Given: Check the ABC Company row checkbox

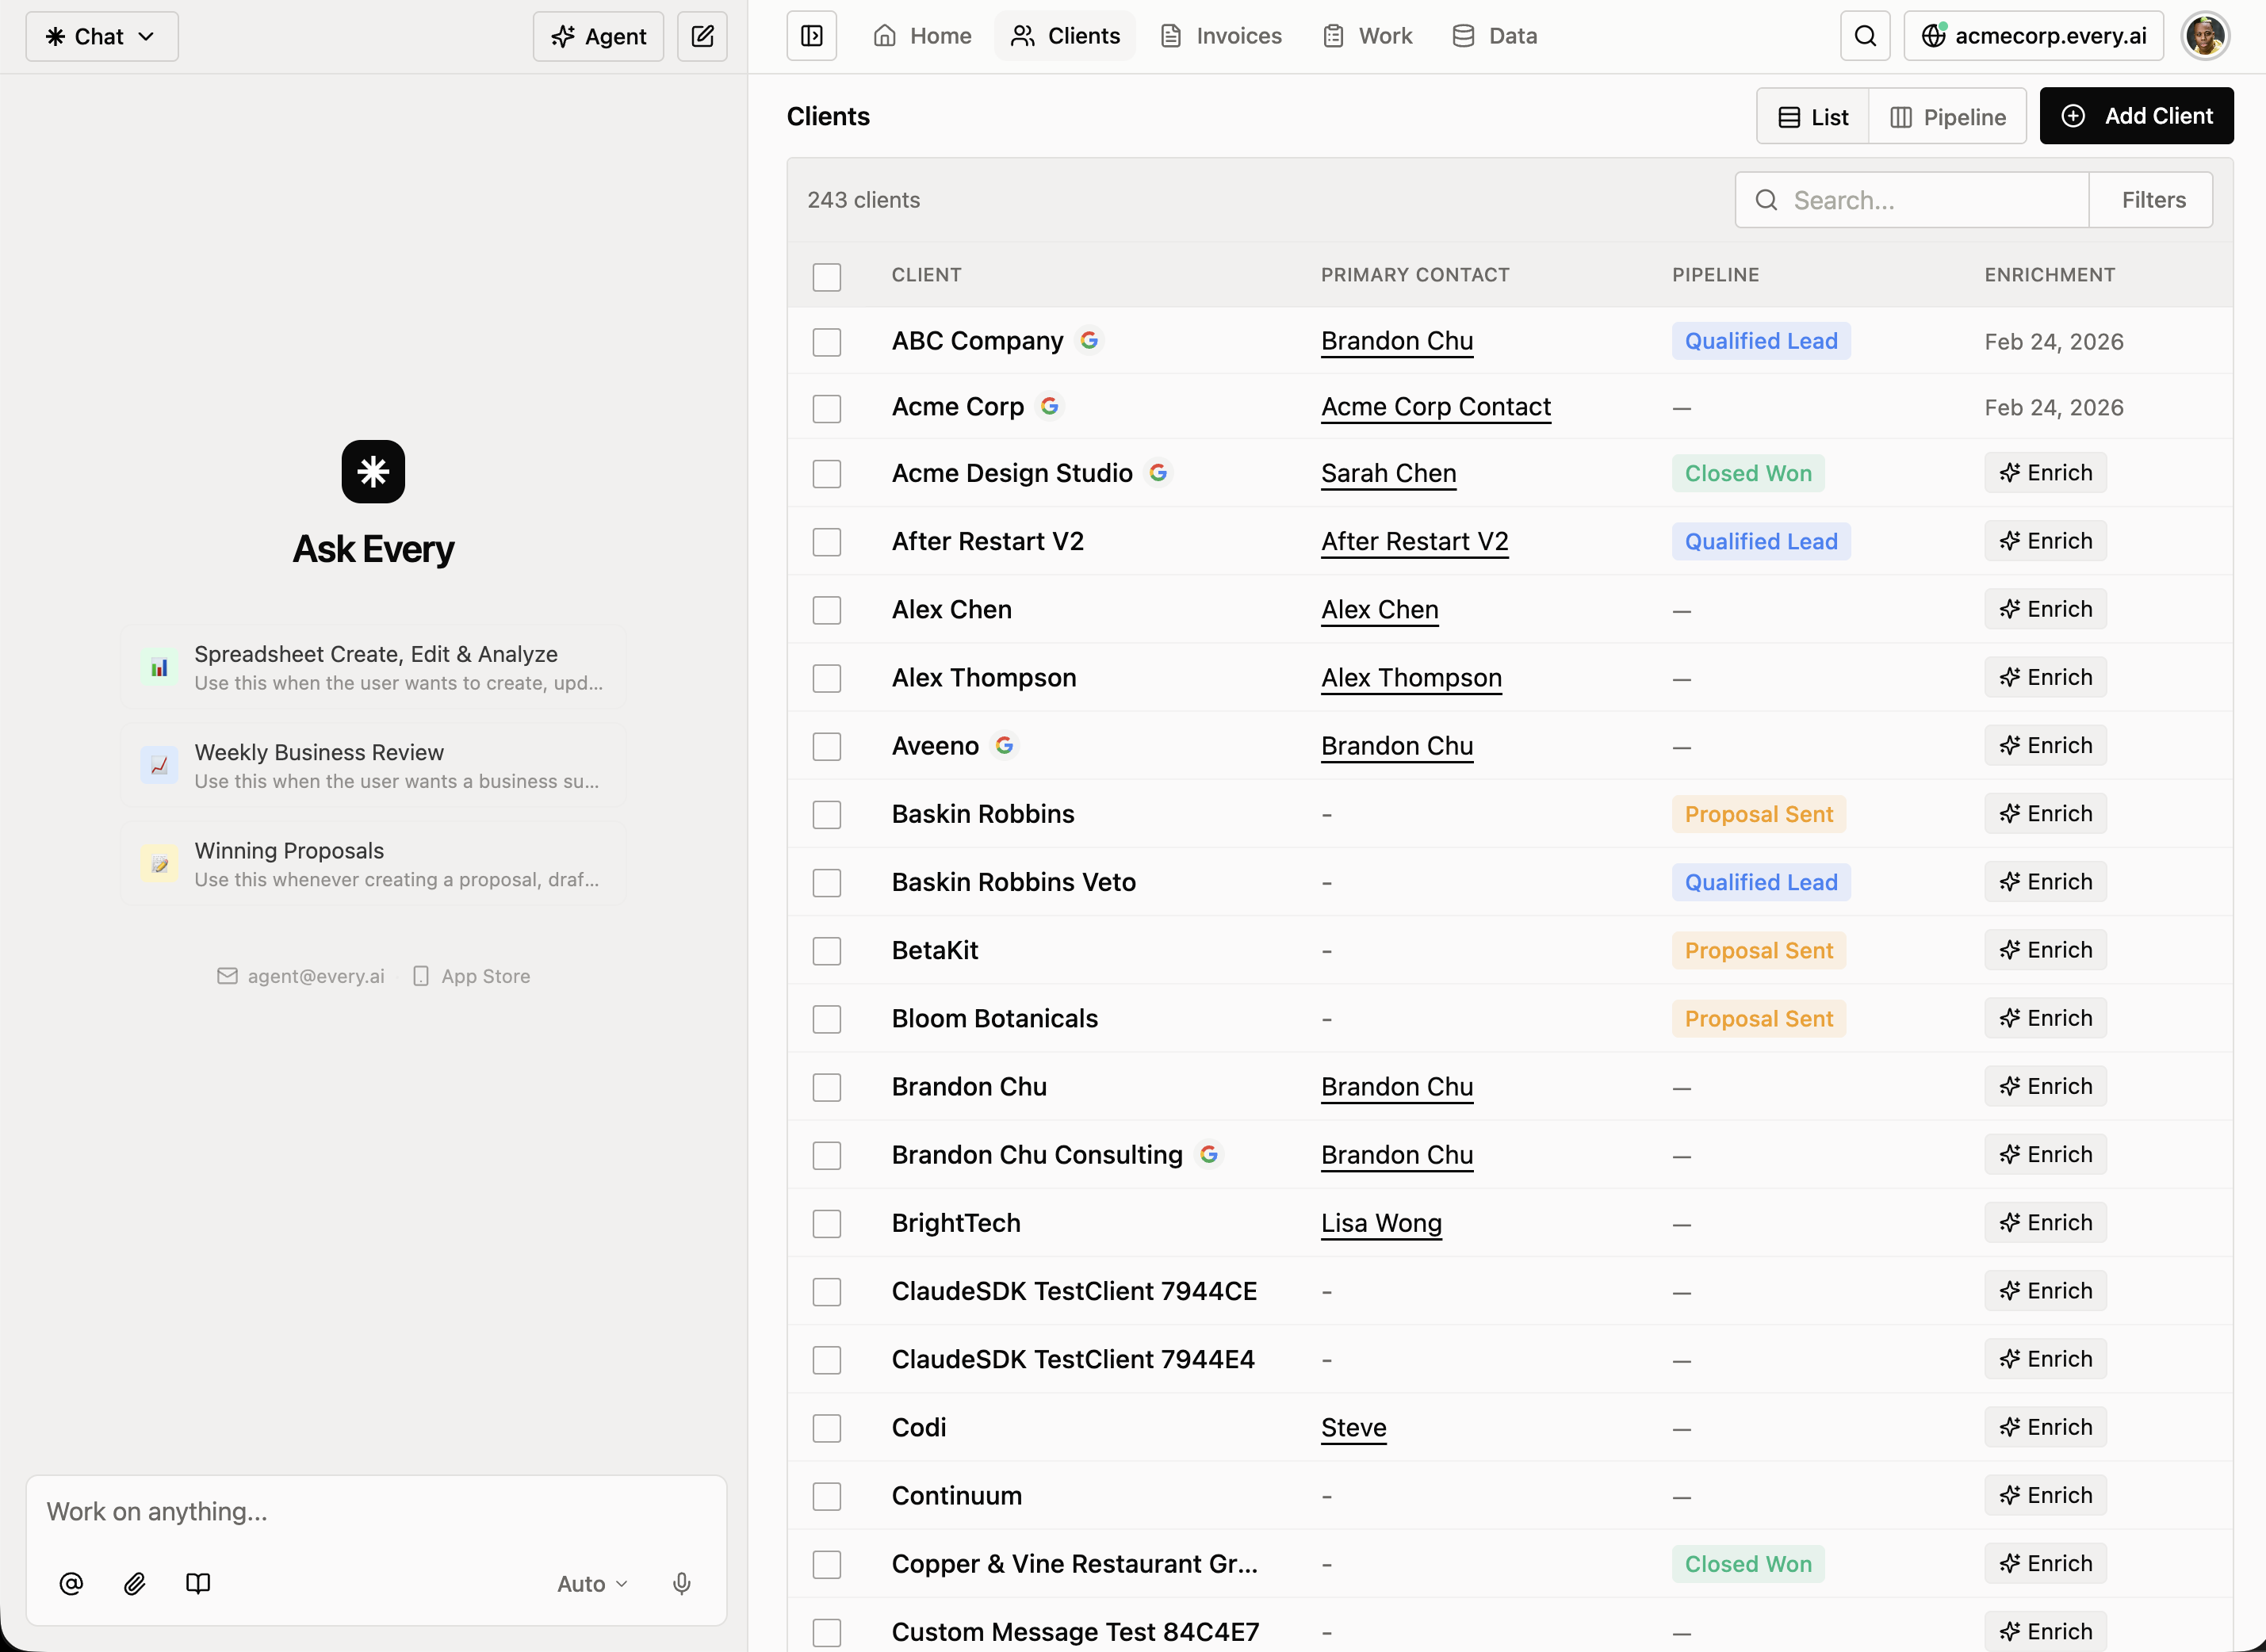Looking at the screenshot, I should [x=827, y=342].
